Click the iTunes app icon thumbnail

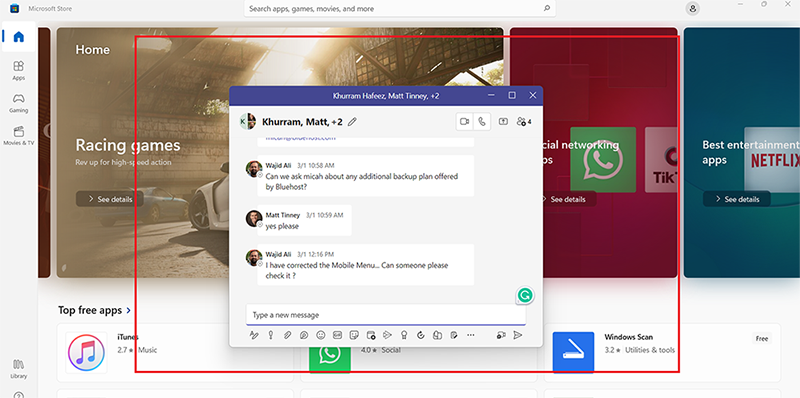[x=86, y=353]
